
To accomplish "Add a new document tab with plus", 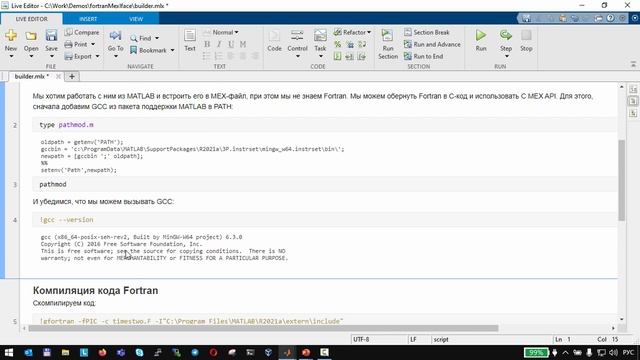I will (72, 76).
